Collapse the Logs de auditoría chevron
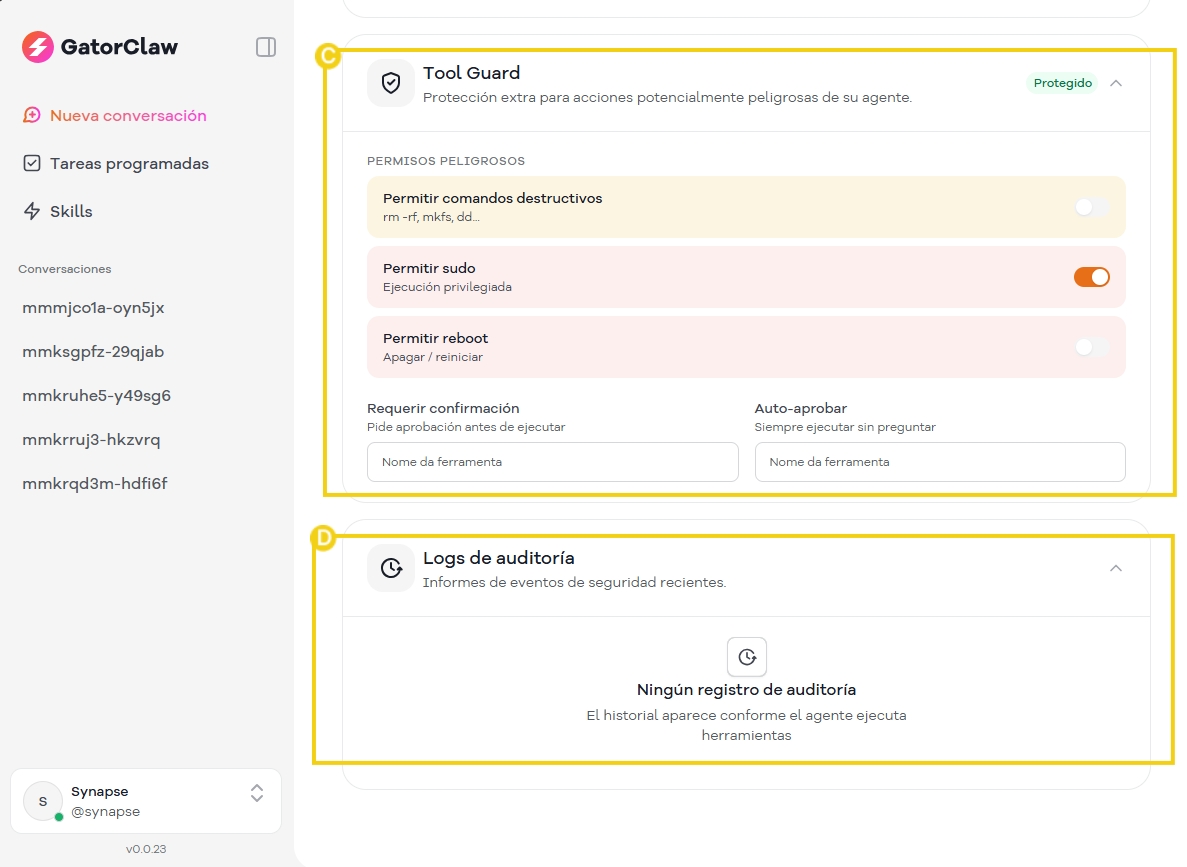This screenshot has width=1187, height=867. click(1116, 568)
